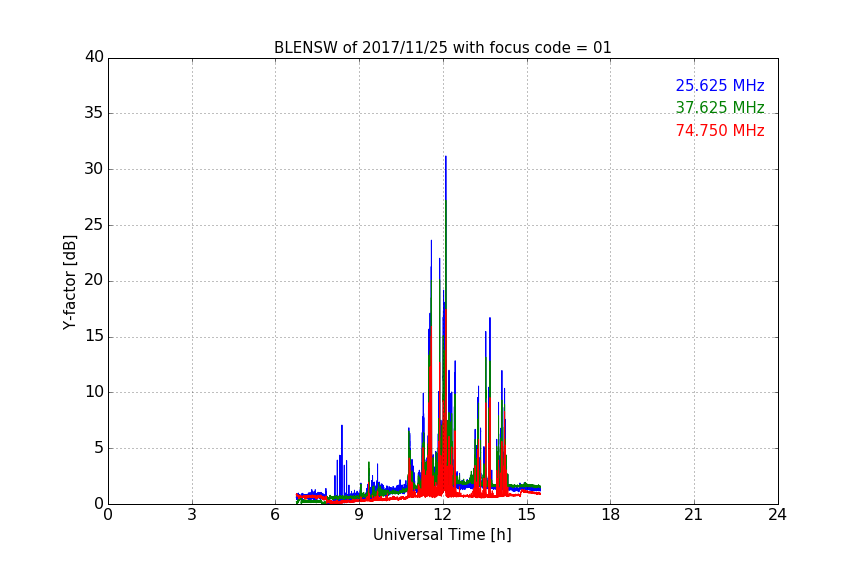Click the tallest blue peak tip near 31 dB
Viewport: 864px width, 576px height.
click(x=446, y=157)
